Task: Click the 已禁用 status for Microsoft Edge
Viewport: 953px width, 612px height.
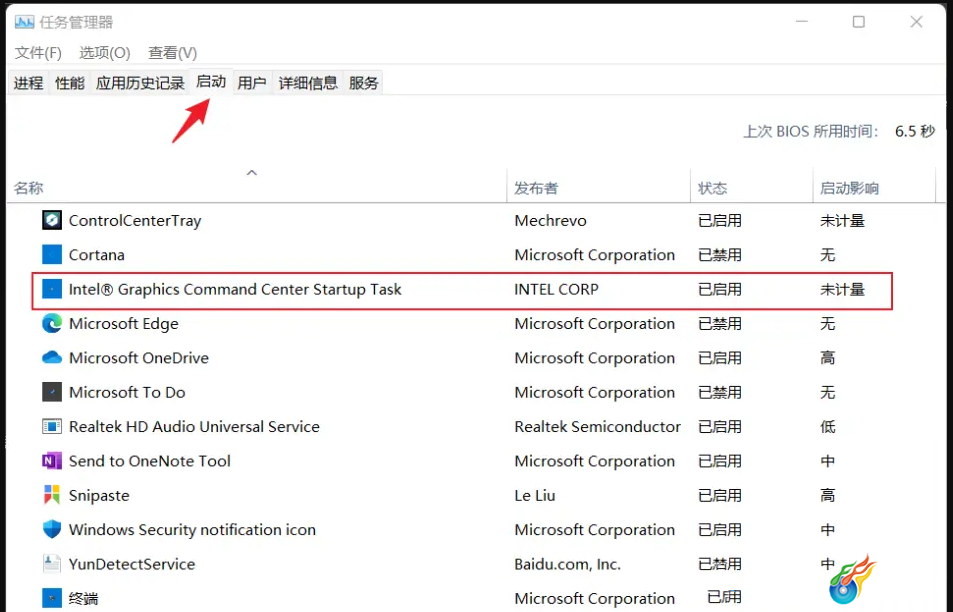Action: [720, 323]
